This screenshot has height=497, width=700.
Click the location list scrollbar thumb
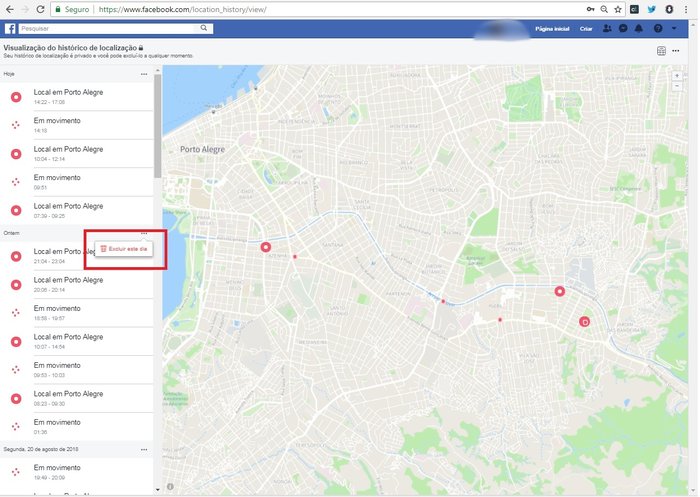158,126
